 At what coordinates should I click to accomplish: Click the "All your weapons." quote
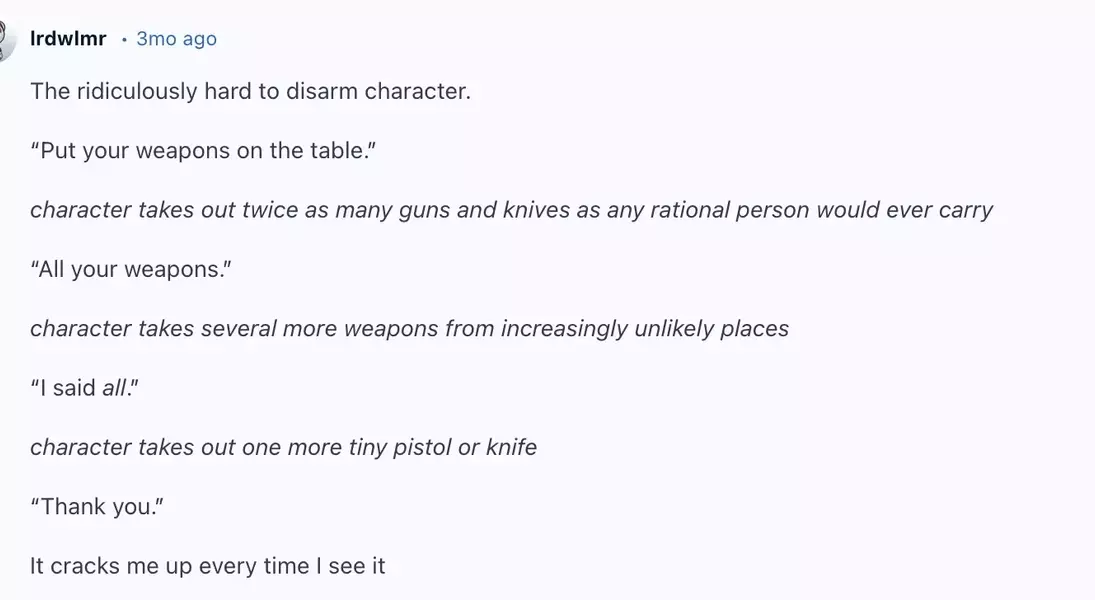pyautogui.click(x=131, y=270)
